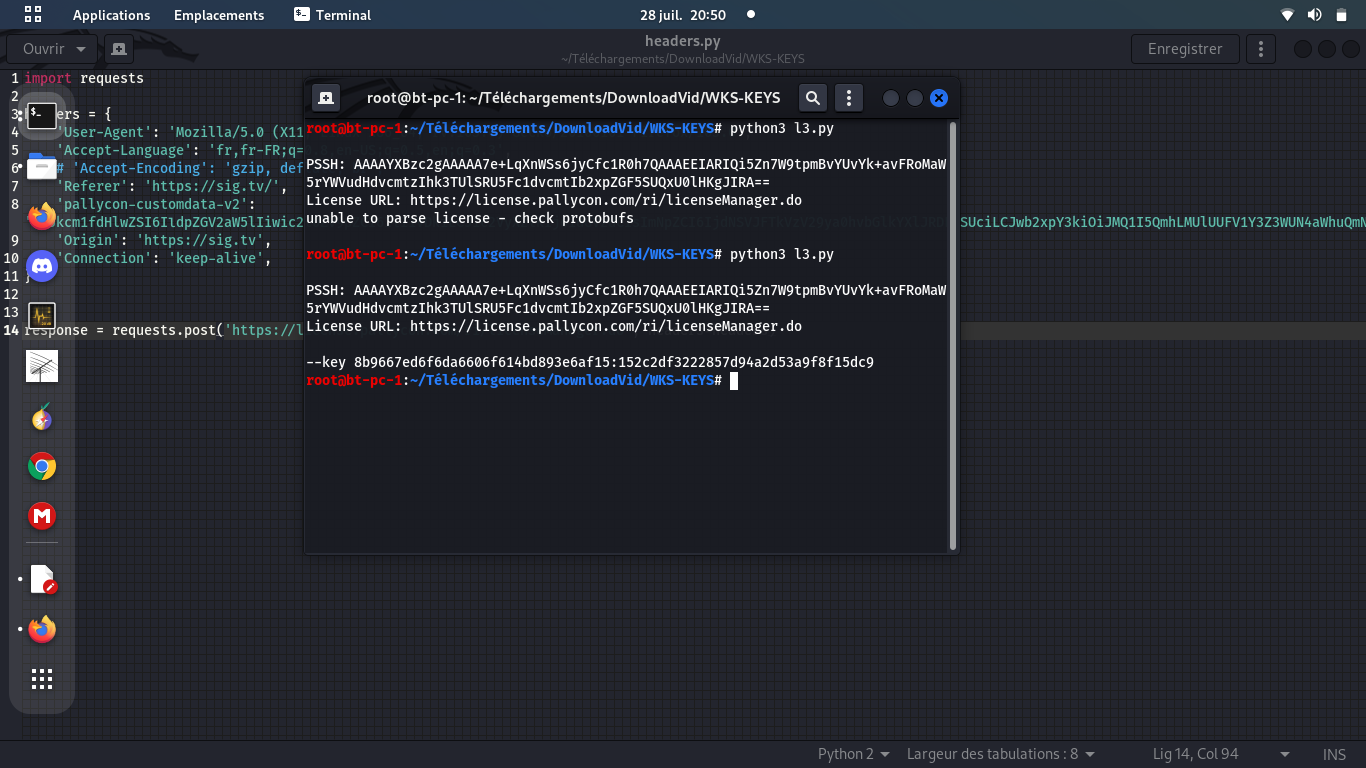Expand the recent files arrow beside Ouvrir
This screenshot has height=768, width=1366.
82,48
